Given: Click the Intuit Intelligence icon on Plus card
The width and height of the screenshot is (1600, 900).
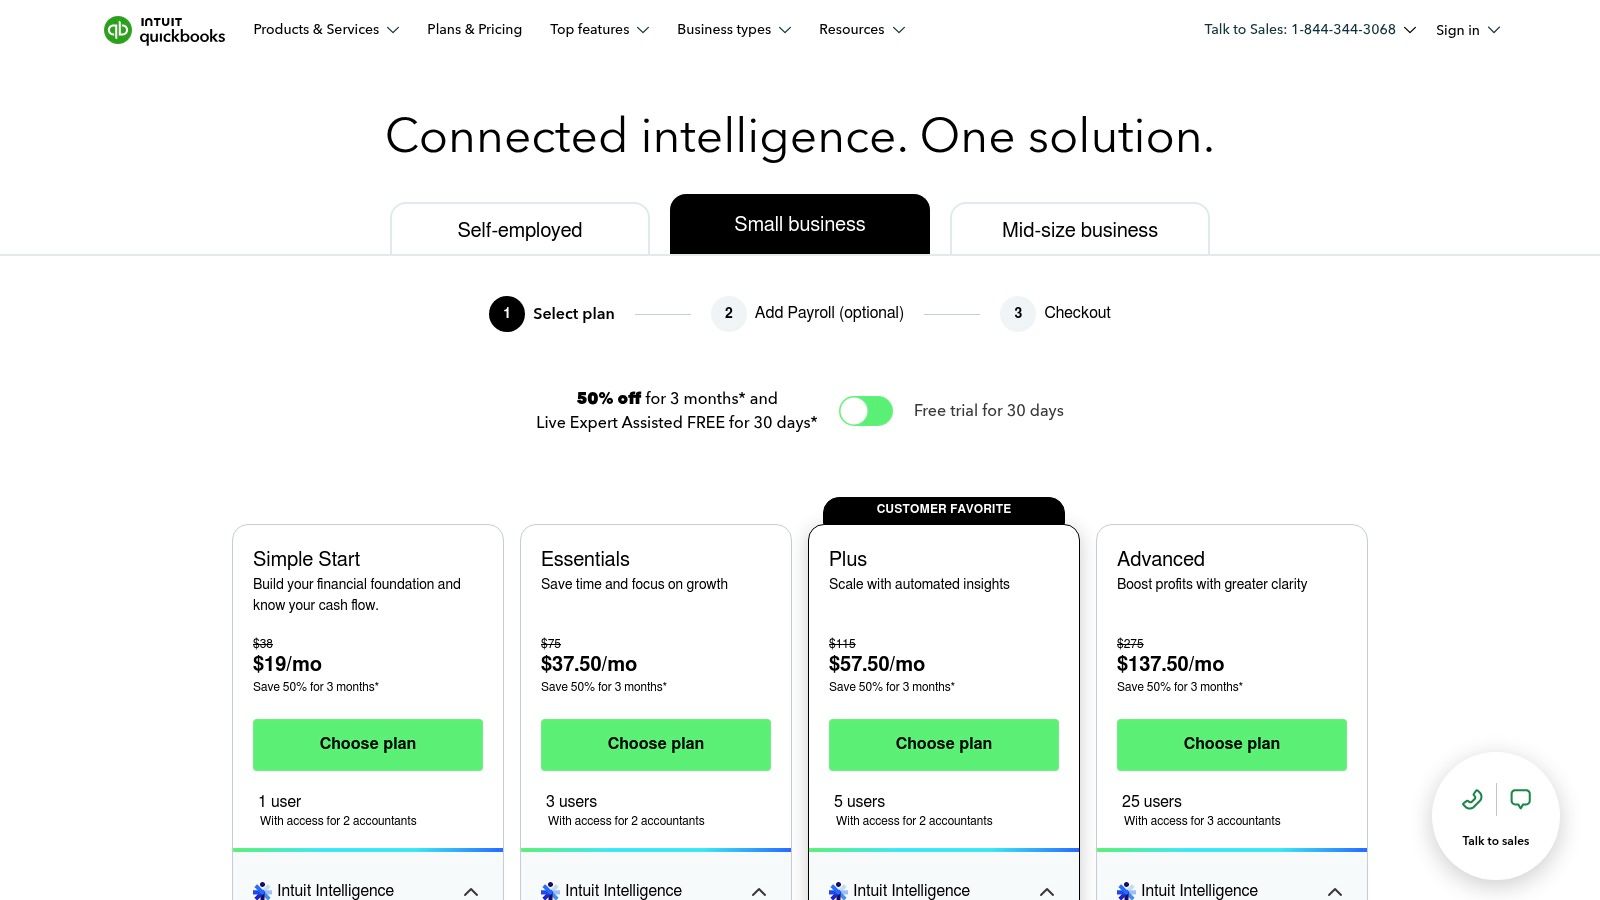Looking at the screenshot, I should [838, 890].
